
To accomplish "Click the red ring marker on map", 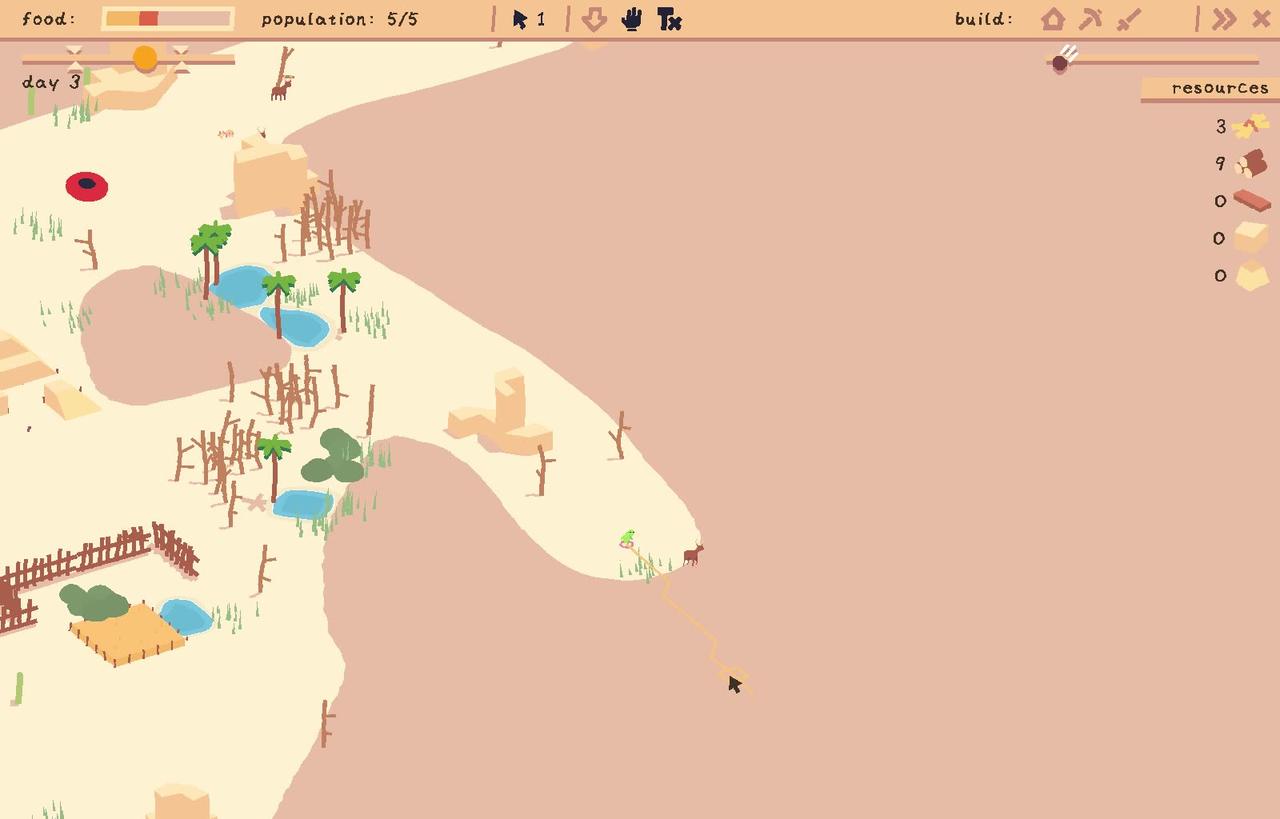I will (x=87, y=186).
